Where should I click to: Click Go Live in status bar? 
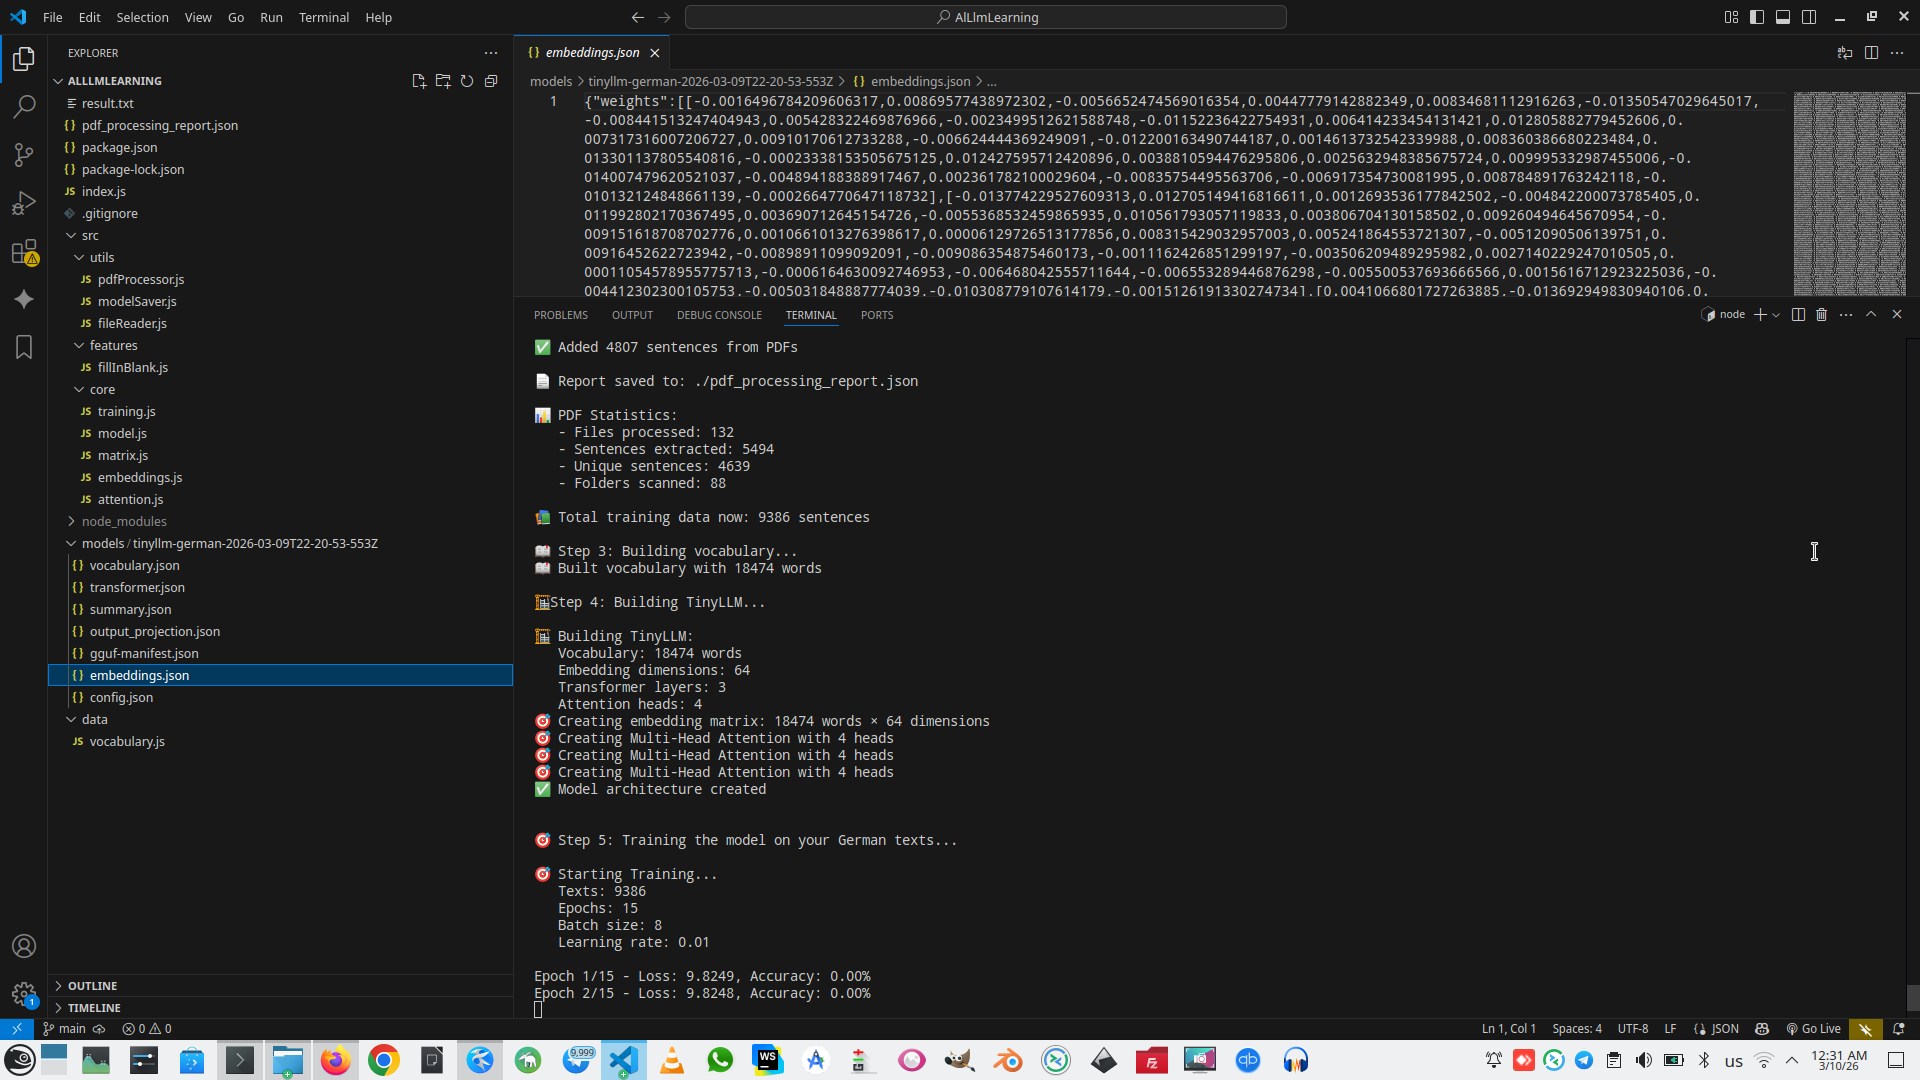[1814, 1029]
